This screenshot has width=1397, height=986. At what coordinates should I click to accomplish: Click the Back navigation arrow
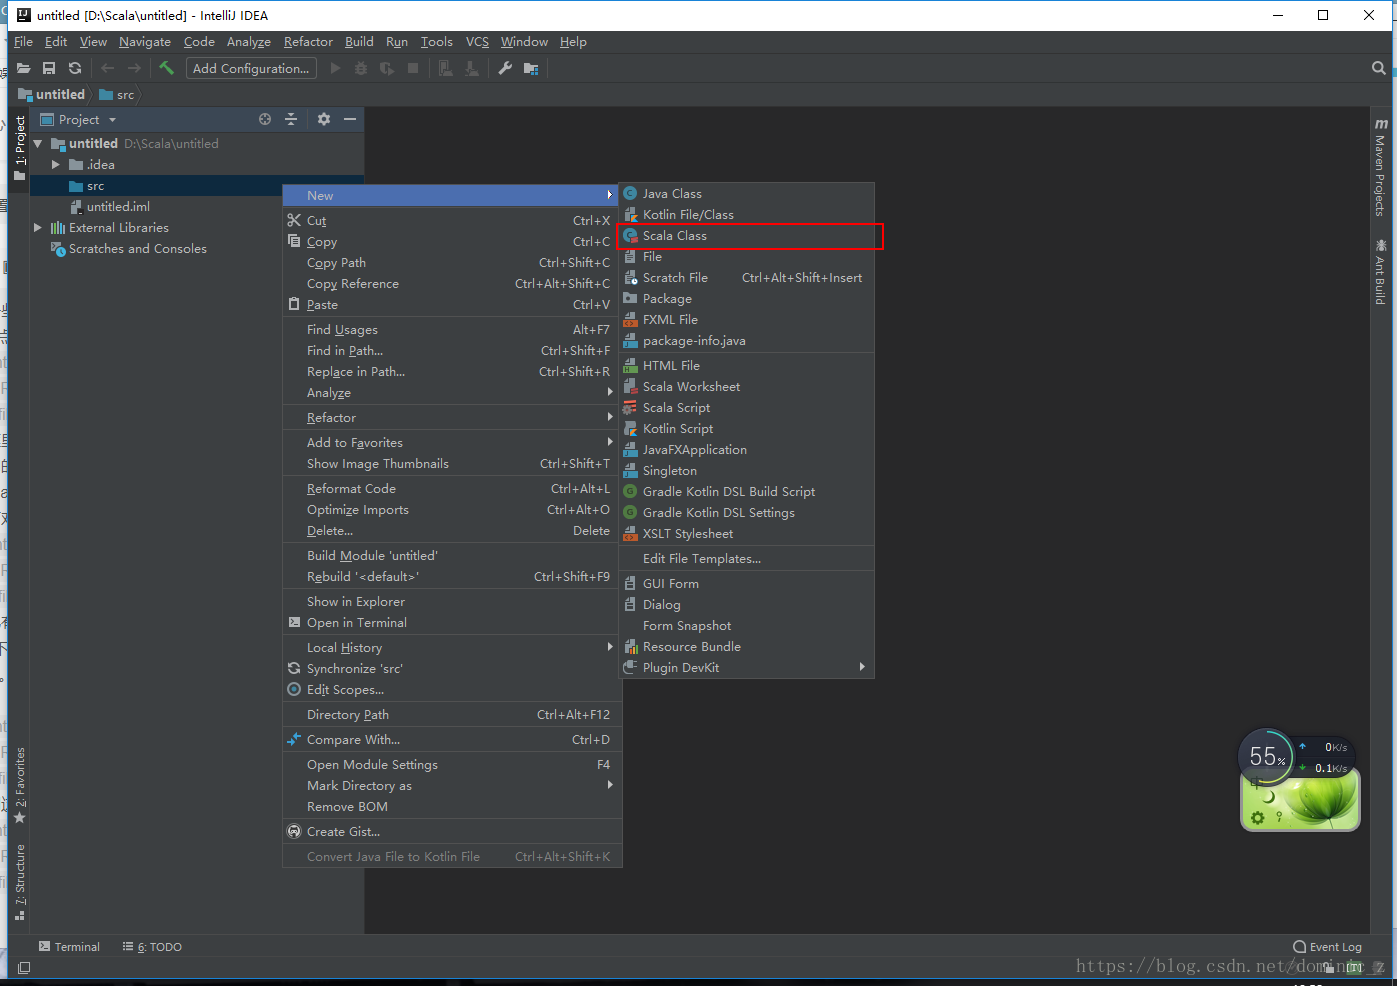[108, 68]
